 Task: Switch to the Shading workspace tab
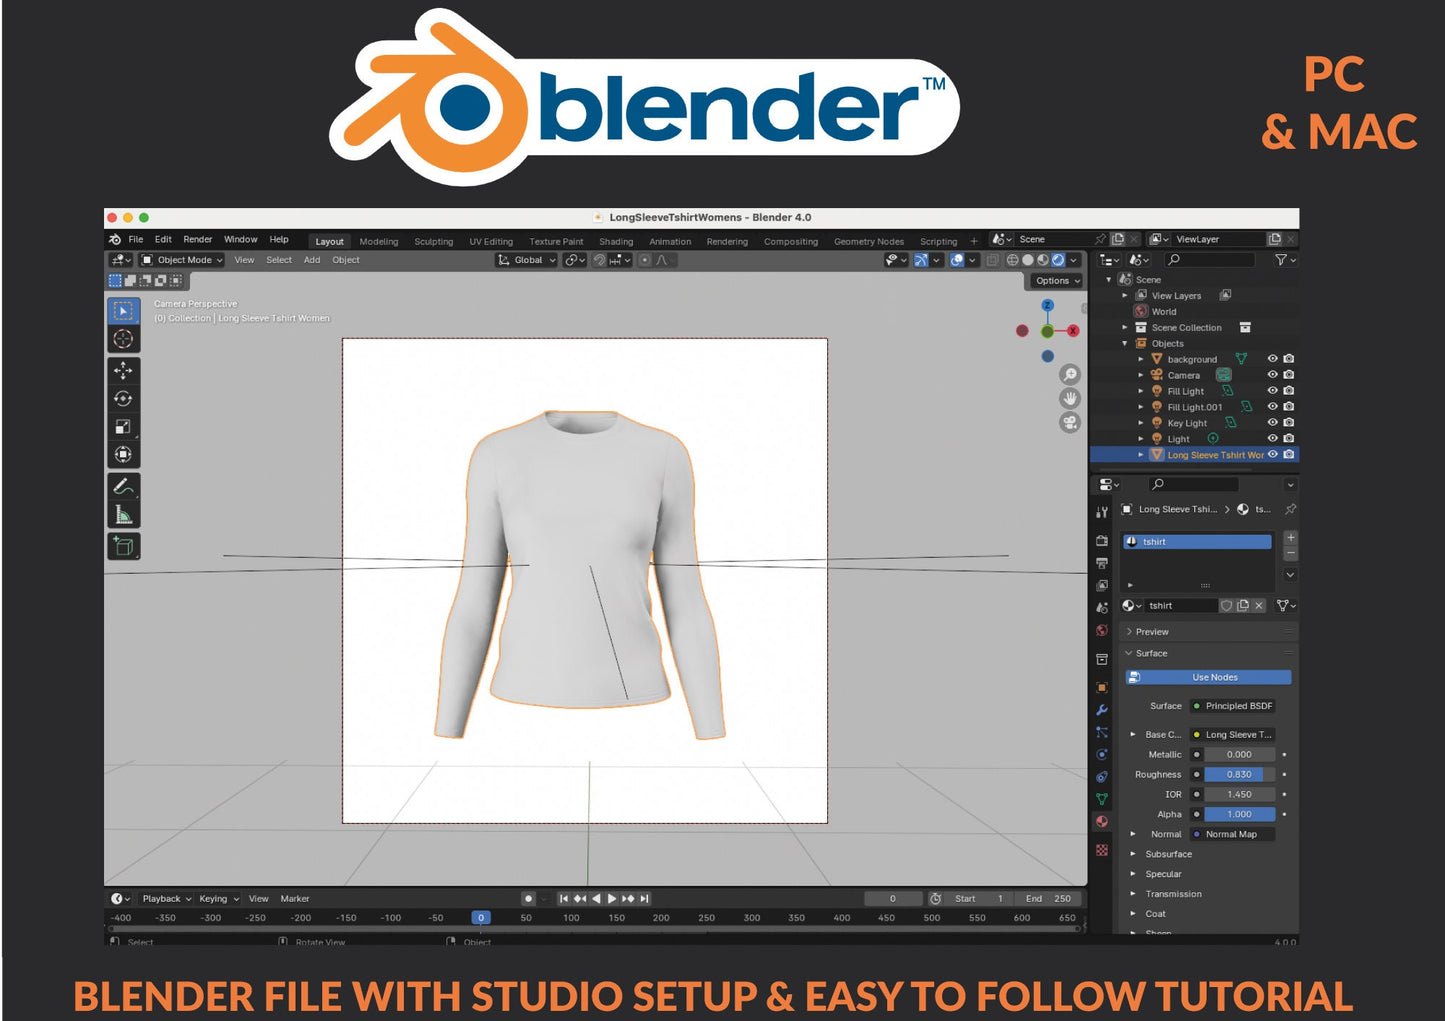(616, 242)
